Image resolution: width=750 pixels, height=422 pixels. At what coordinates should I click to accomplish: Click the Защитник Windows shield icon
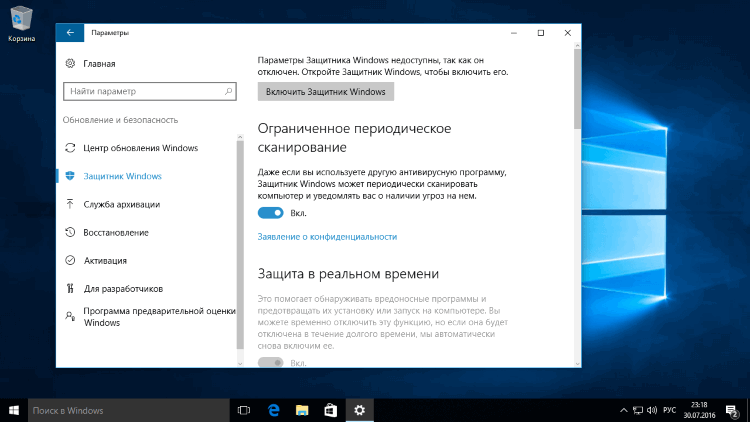click(70, 176)
